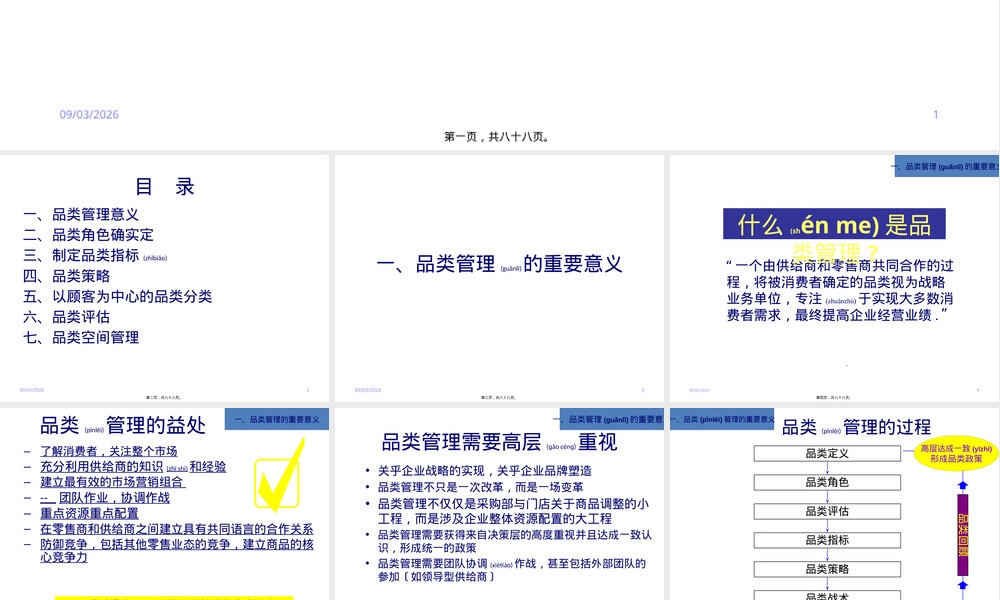Select contents entry 五、以顾客为中心的品类分类
Viewport: 1000px width, 600px height.
[x=117, y=296]
